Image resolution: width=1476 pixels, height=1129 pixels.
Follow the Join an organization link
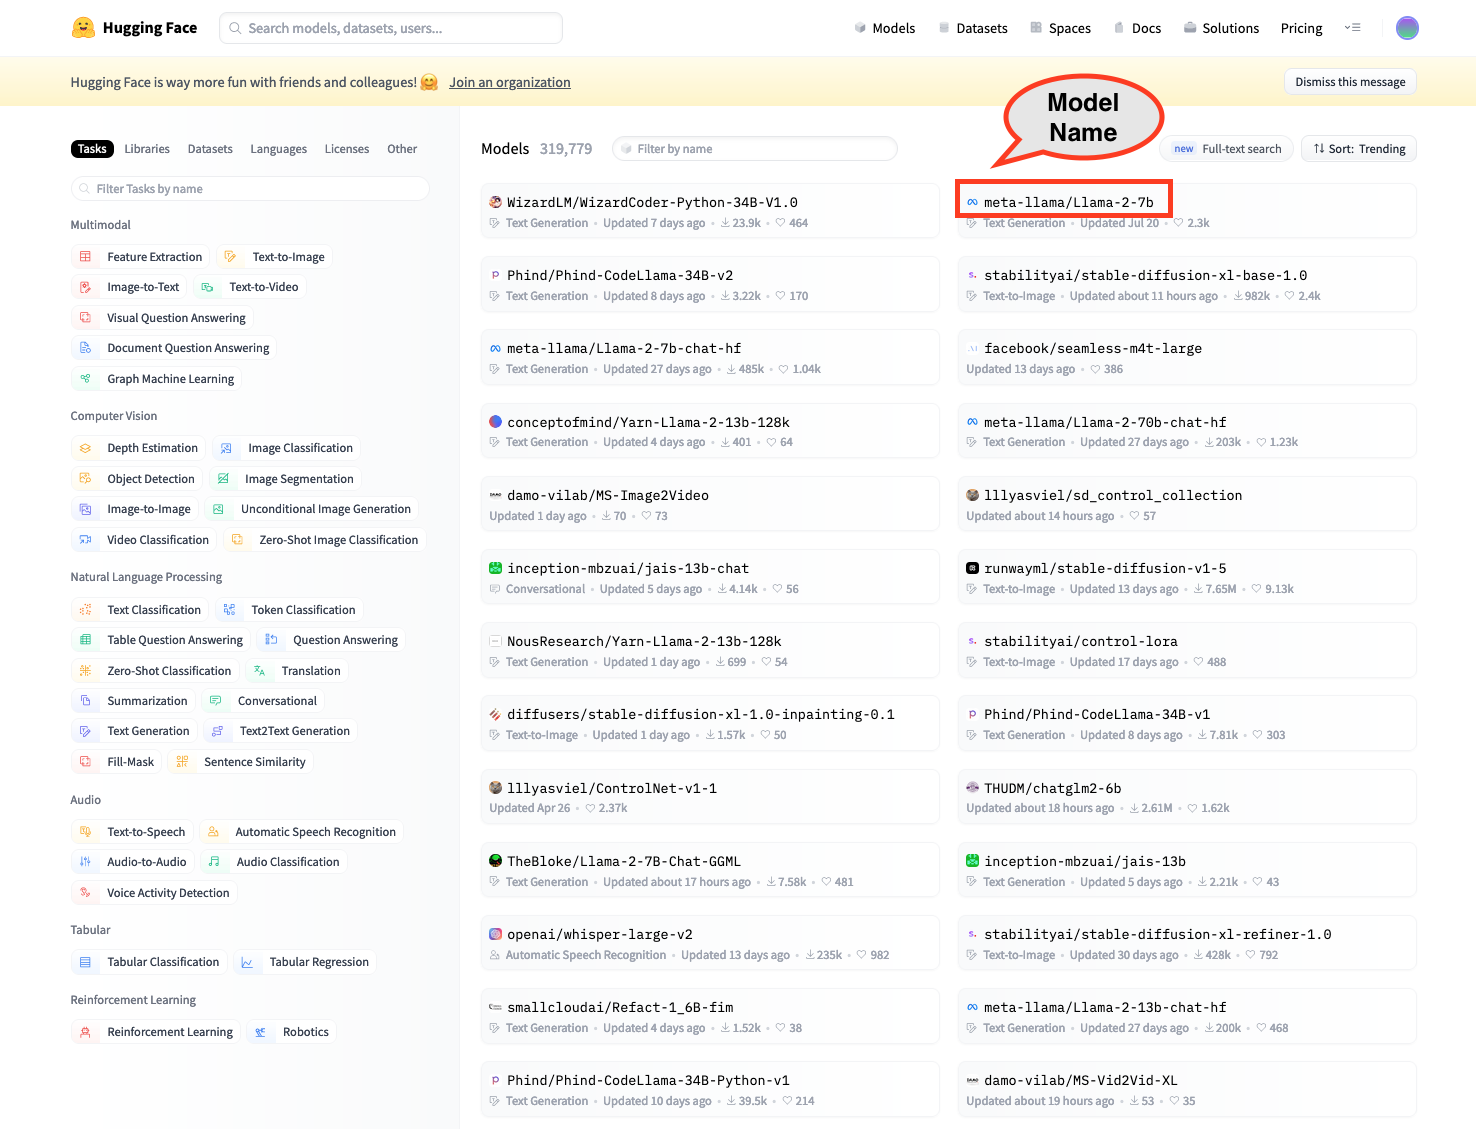tap(510, 82)
